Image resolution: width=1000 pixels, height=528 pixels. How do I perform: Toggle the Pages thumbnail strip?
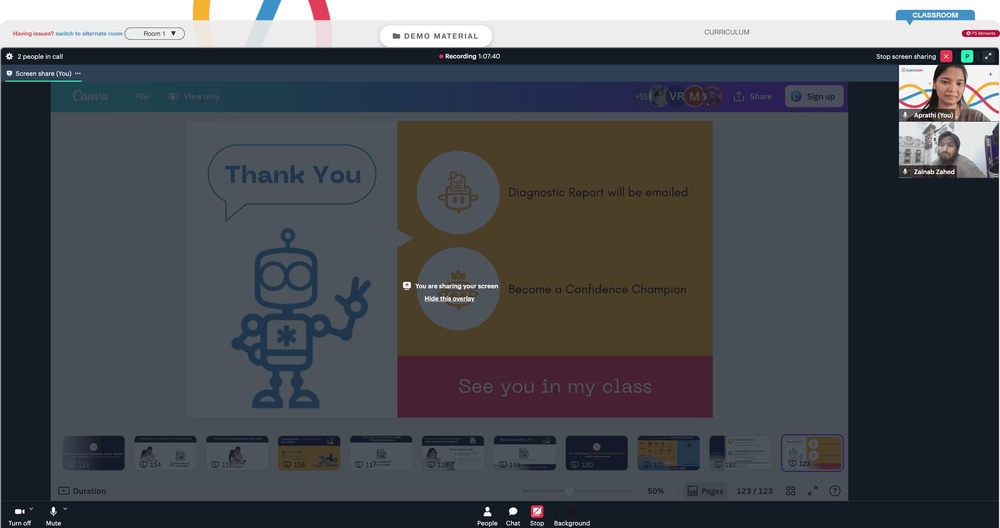tap(705, 490)
